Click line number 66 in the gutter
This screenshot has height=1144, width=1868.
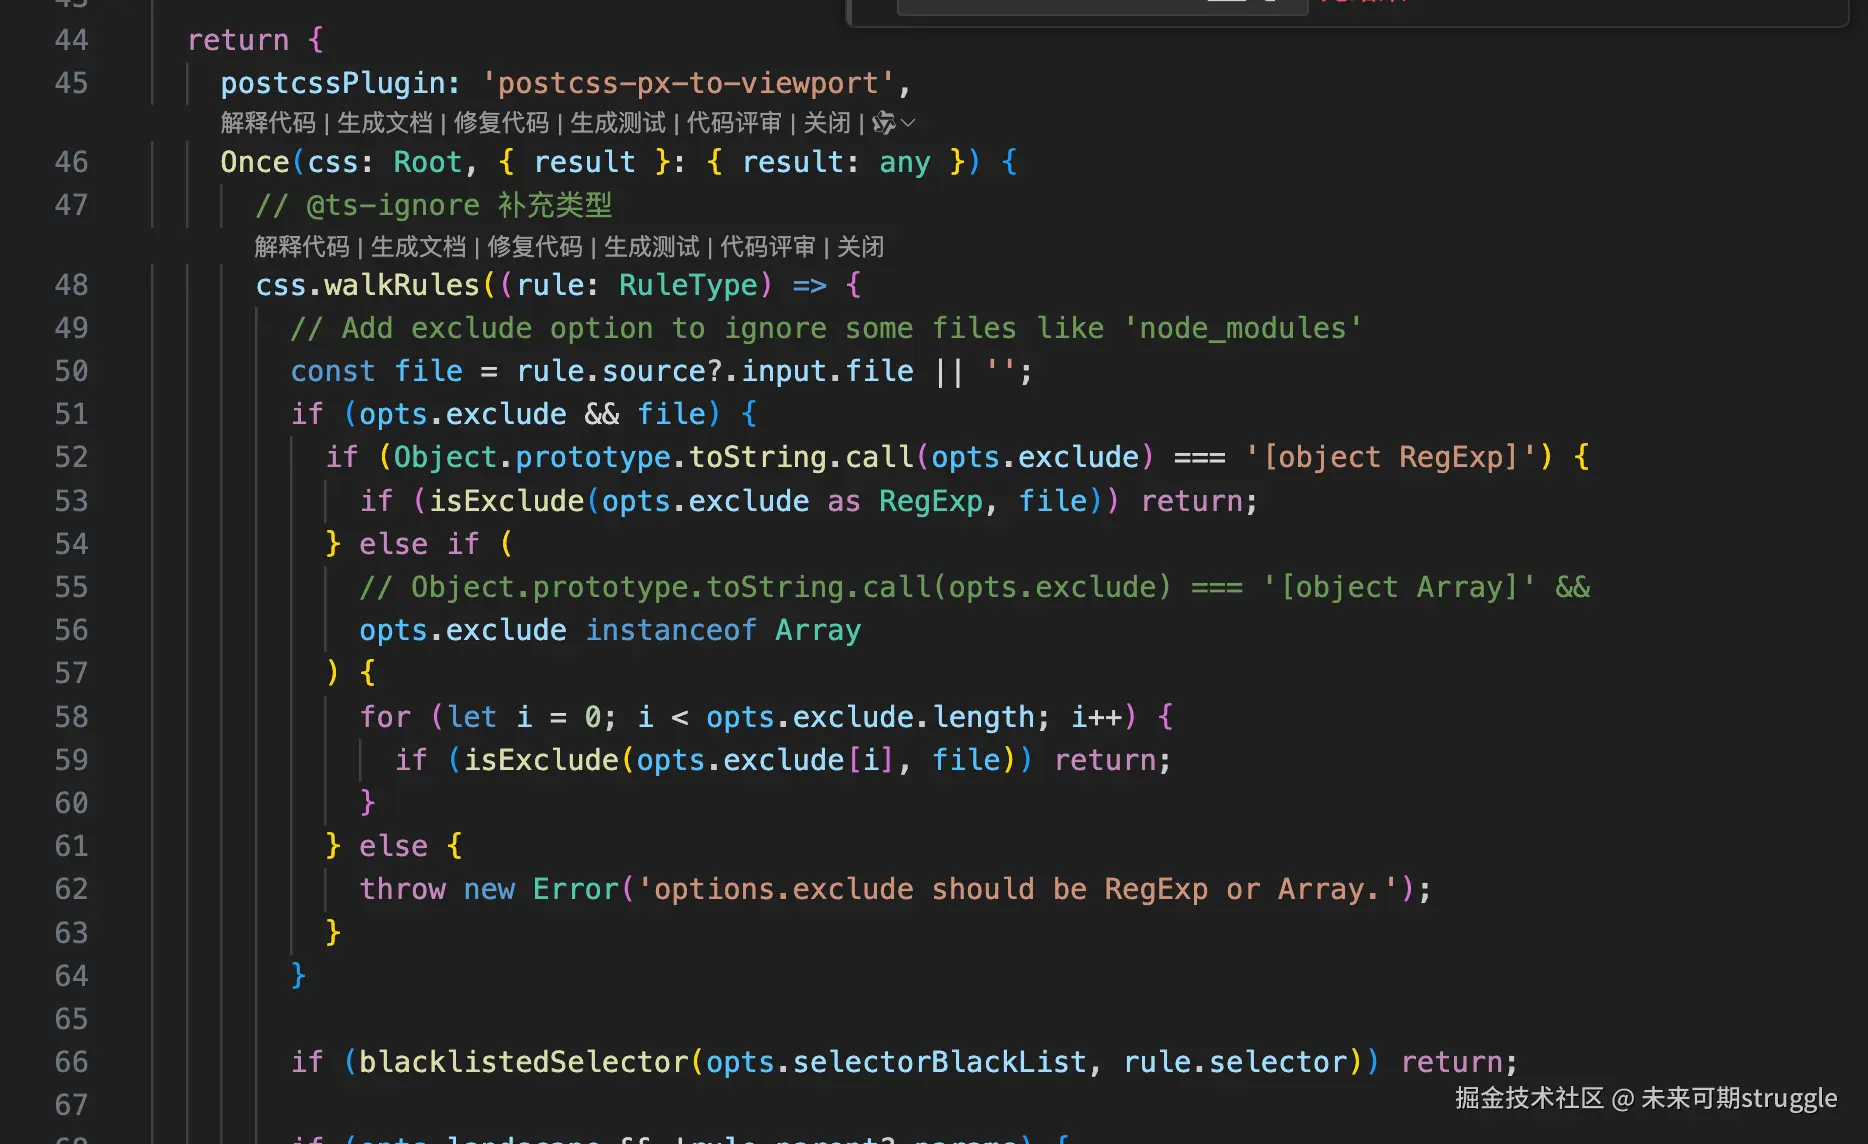click(x=71, y=1062)
